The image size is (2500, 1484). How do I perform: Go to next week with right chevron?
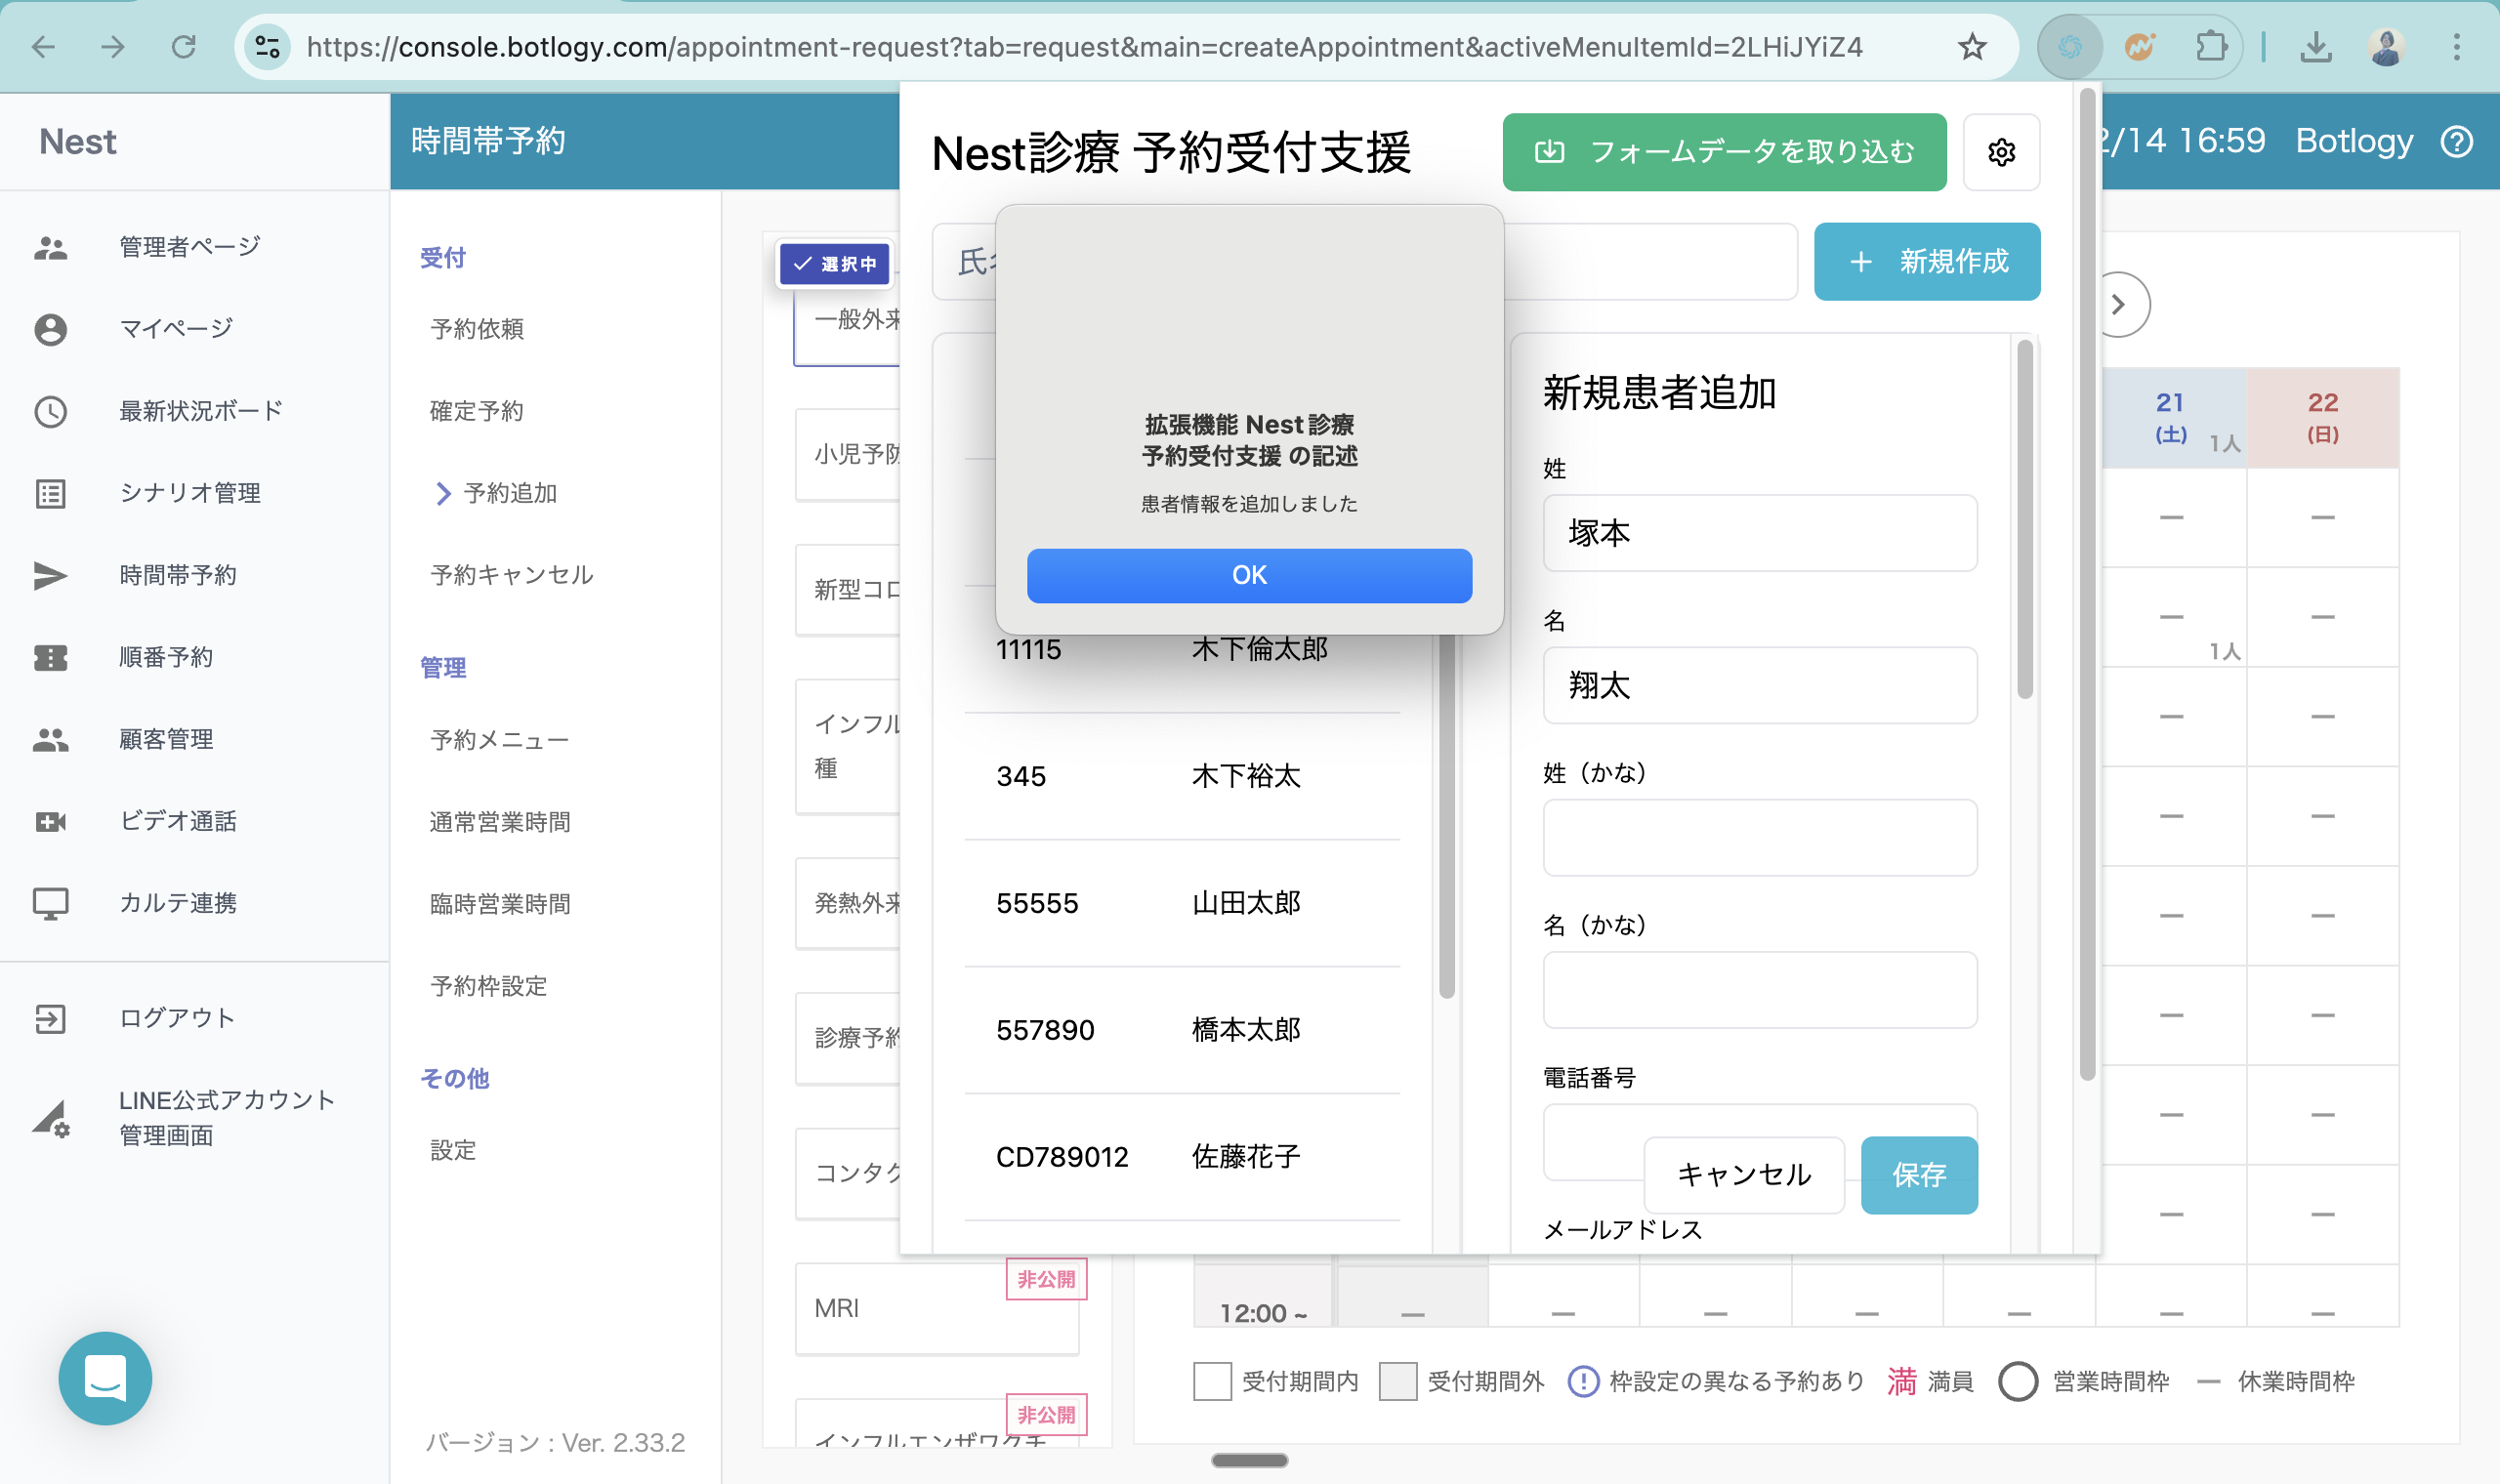(2117, 304)
